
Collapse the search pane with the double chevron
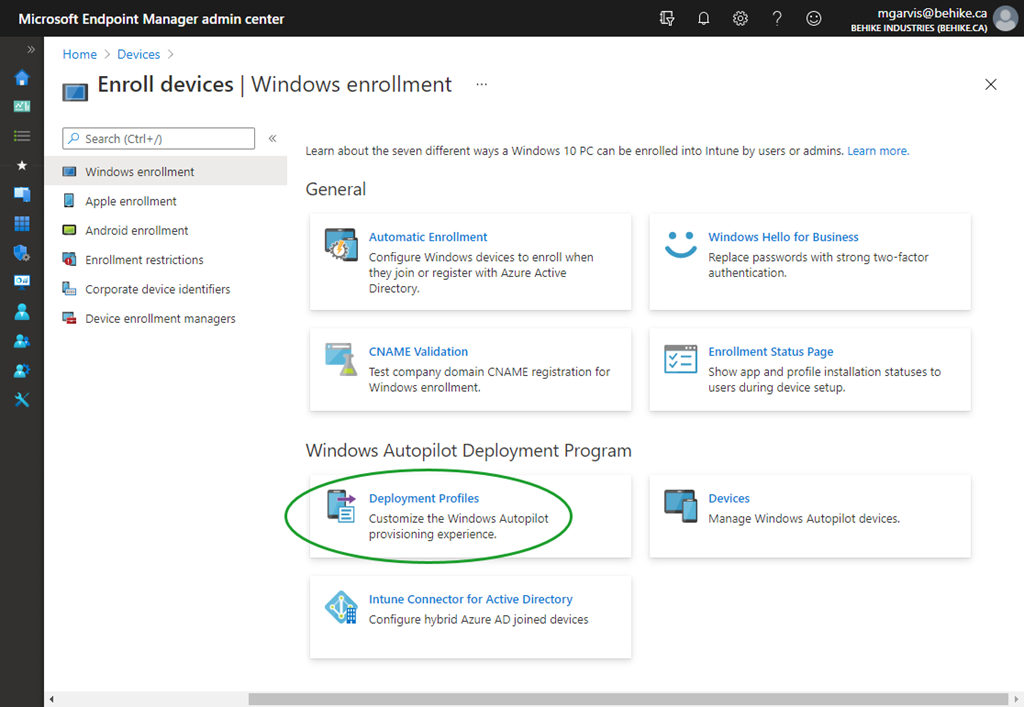[x=272, y=139]
